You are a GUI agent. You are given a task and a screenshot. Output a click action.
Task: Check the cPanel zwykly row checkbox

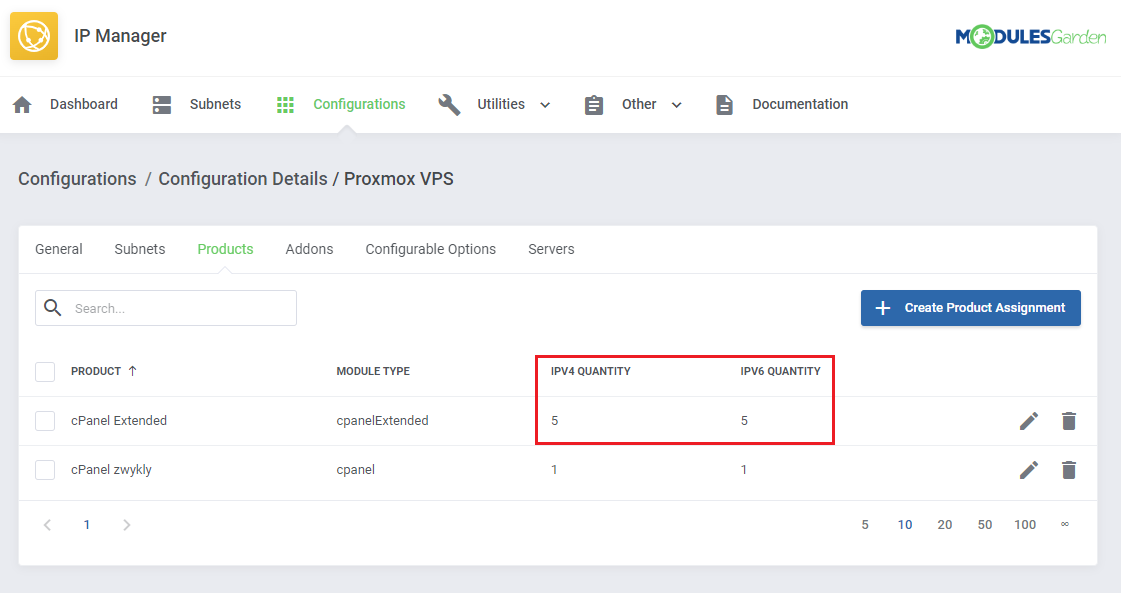pos(45,470)
